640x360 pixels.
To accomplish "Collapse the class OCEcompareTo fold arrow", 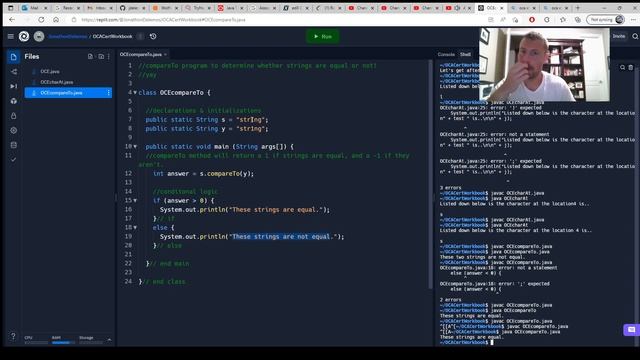I will pyautogui.click(x=135, y=93).
